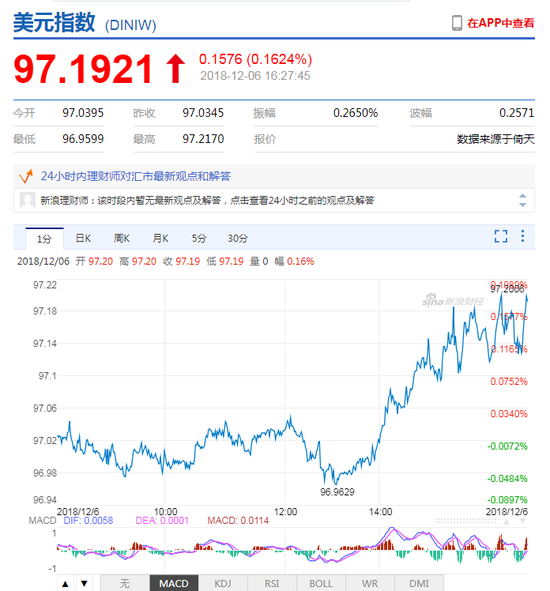Select the 1分 chart tab

[x=44, y=239]
